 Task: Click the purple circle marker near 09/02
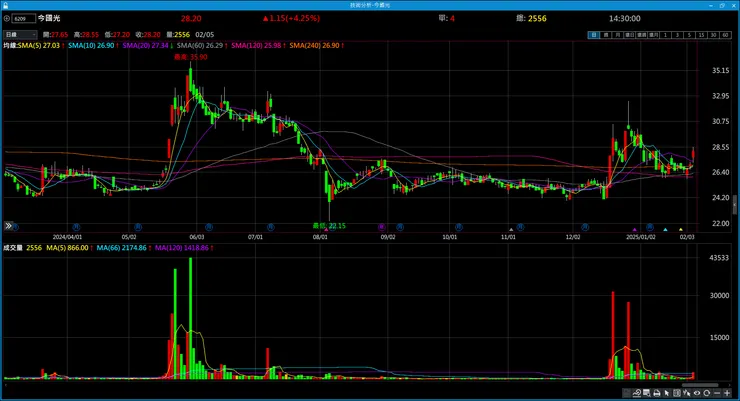point(382,227)
